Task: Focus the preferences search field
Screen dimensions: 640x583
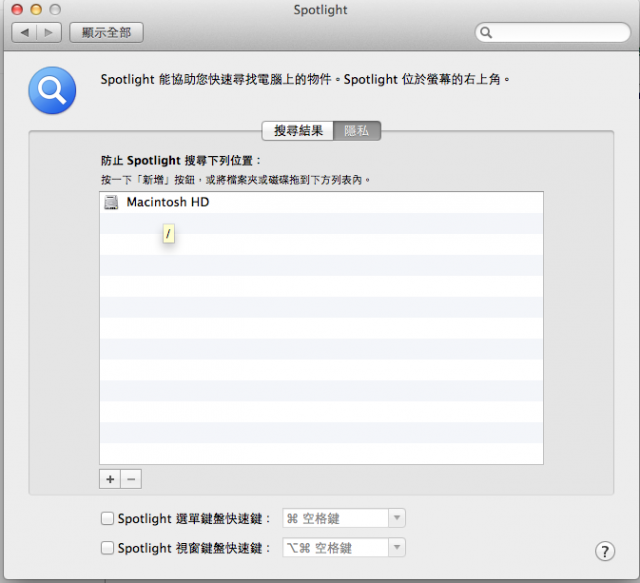Action: pos(553,32)
